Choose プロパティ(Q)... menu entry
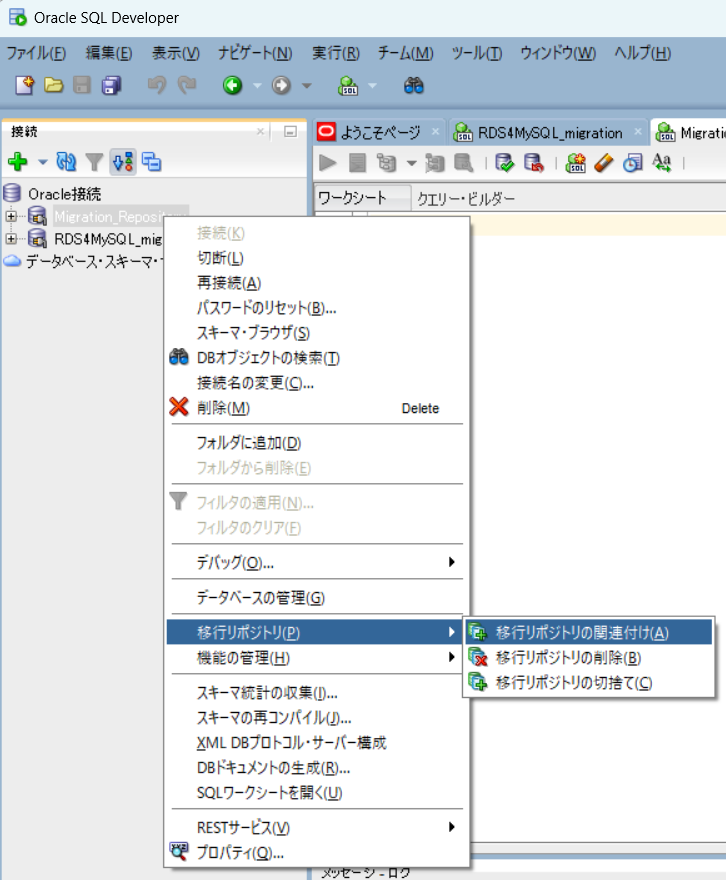Screen dimensions: 726x880 pos(317,852)
